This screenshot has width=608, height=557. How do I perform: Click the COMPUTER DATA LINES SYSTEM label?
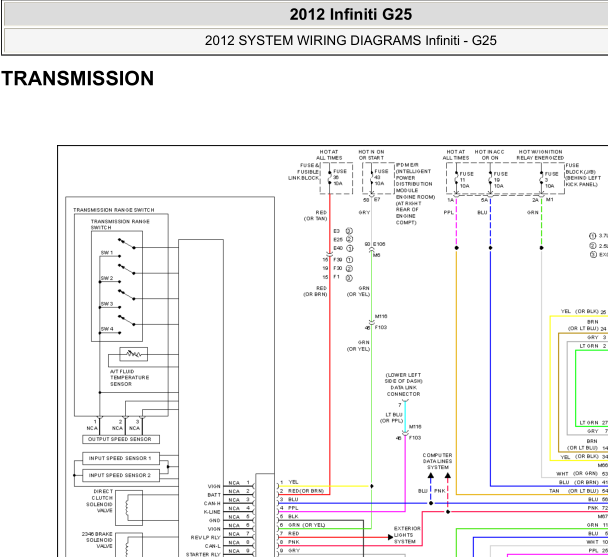437,461
